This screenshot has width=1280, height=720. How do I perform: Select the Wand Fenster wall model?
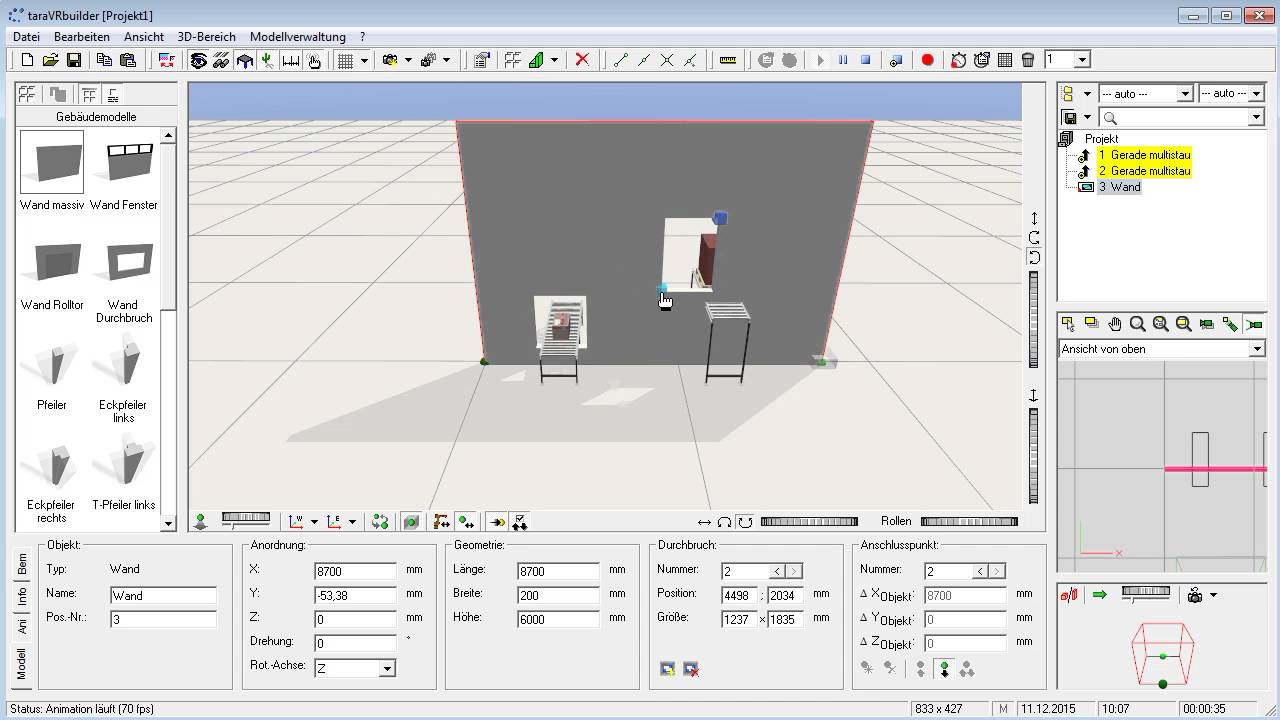123,171
